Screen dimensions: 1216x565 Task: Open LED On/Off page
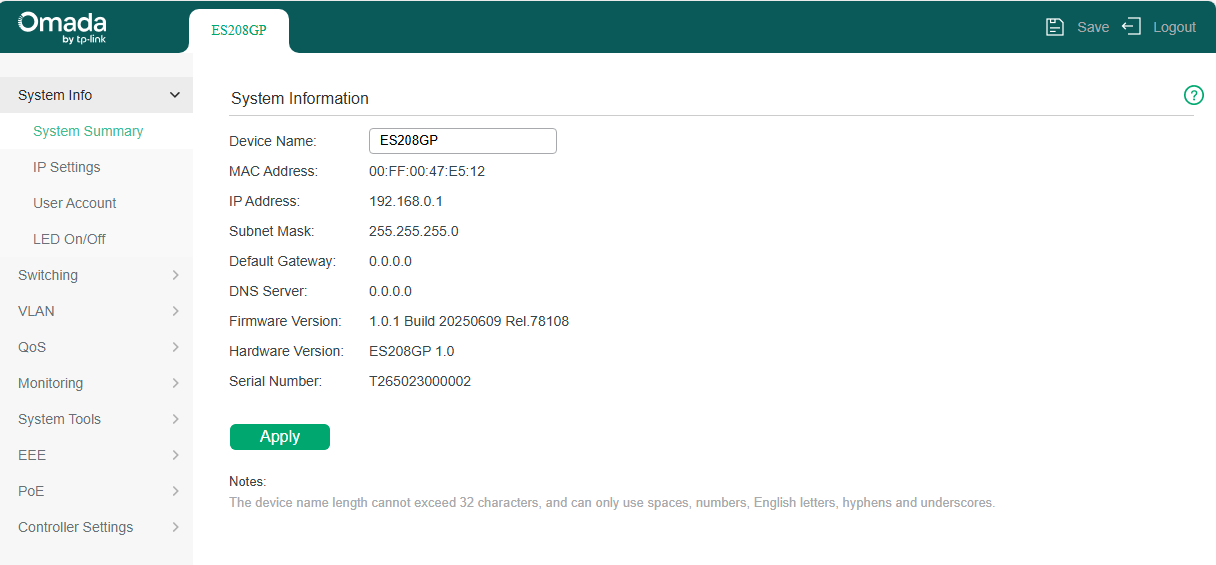pos(69,239)
